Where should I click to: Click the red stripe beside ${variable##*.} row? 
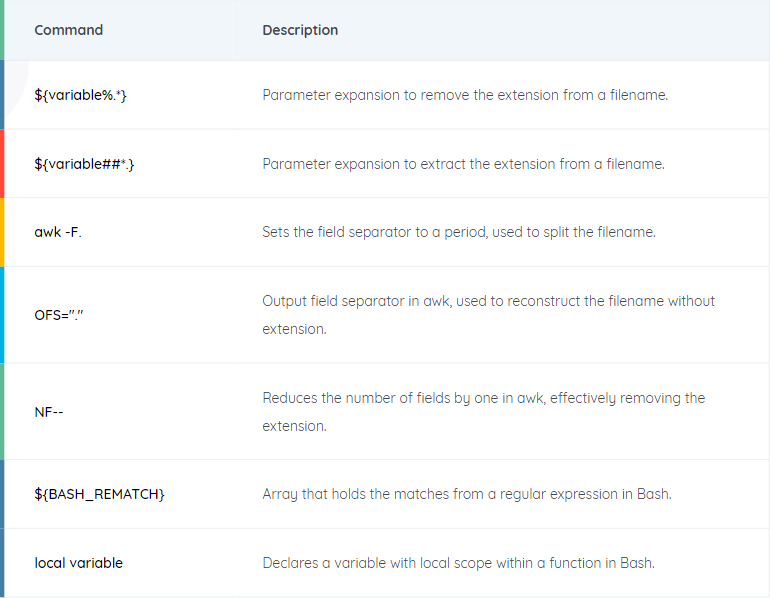pyautogui.click(x=2, y=163)
